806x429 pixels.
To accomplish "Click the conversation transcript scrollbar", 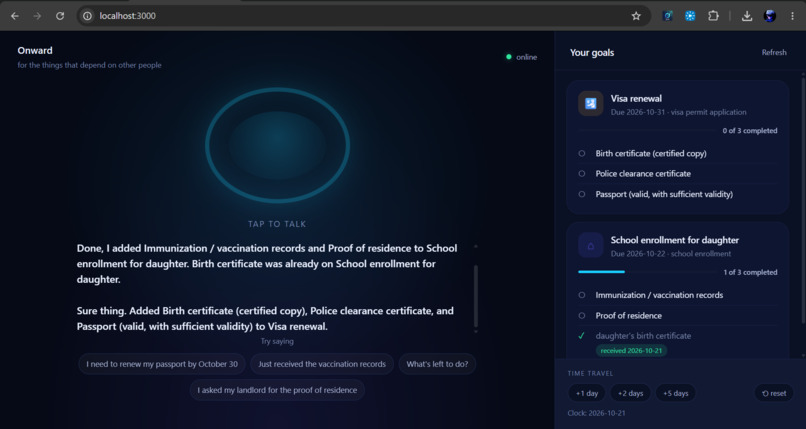I will (x=475, y=296).
